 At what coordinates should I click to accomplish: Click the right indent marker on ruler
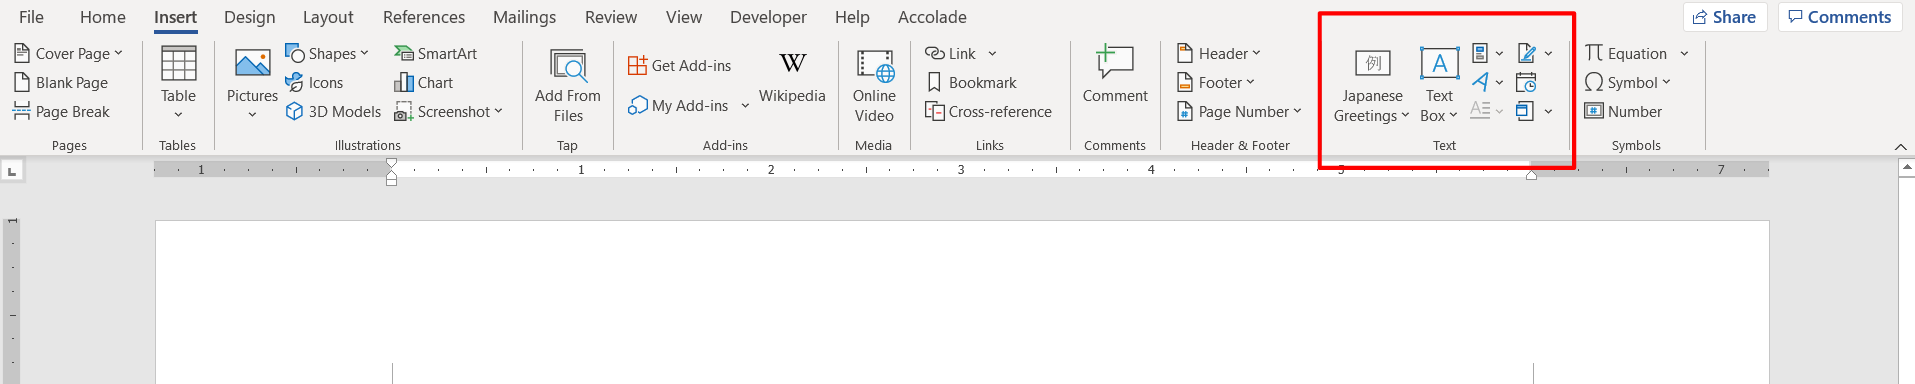point(1531,176)
